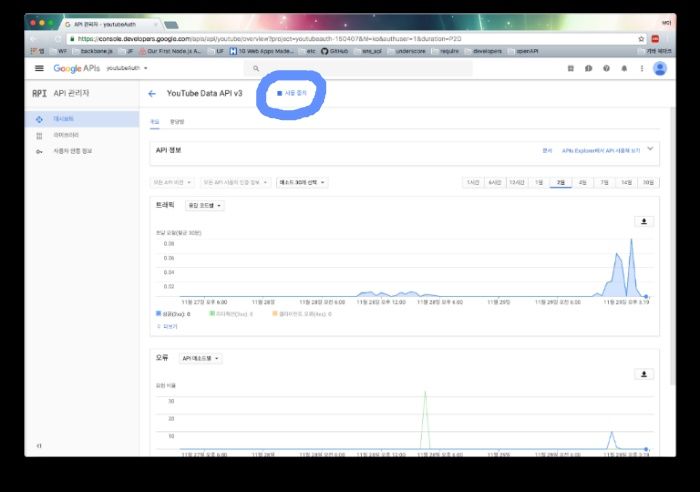Open the '10 Web Apps Made...' bookmark
This screenshot has width=700, height=492.
tap(262, 51)
